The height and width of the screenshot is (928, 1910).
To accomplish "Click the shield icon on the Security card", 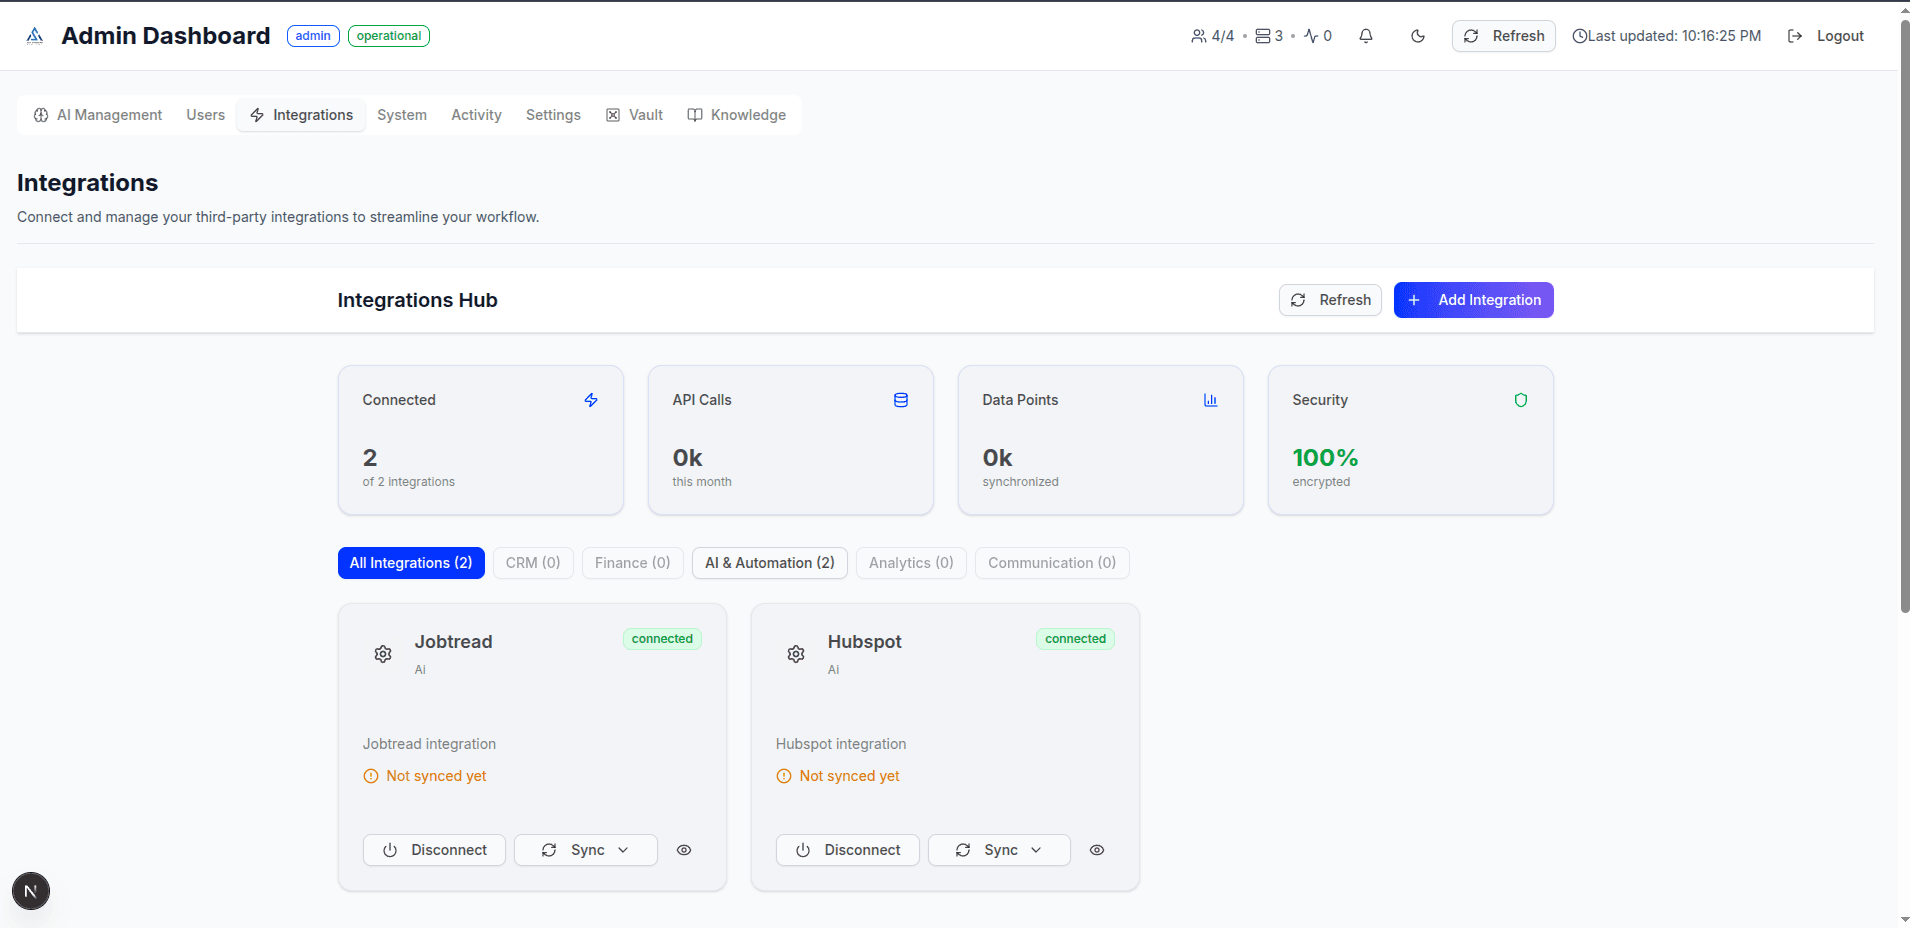I will pos(1520,400).
